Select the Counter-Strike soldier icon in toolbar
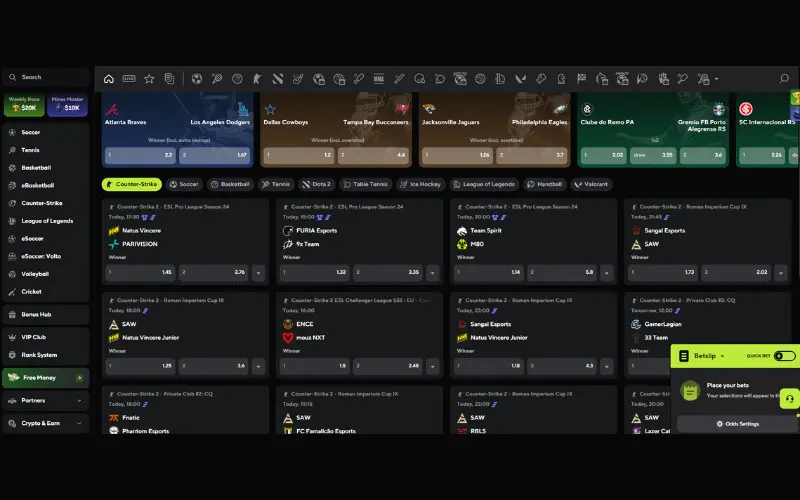 (x=257, y=79)
